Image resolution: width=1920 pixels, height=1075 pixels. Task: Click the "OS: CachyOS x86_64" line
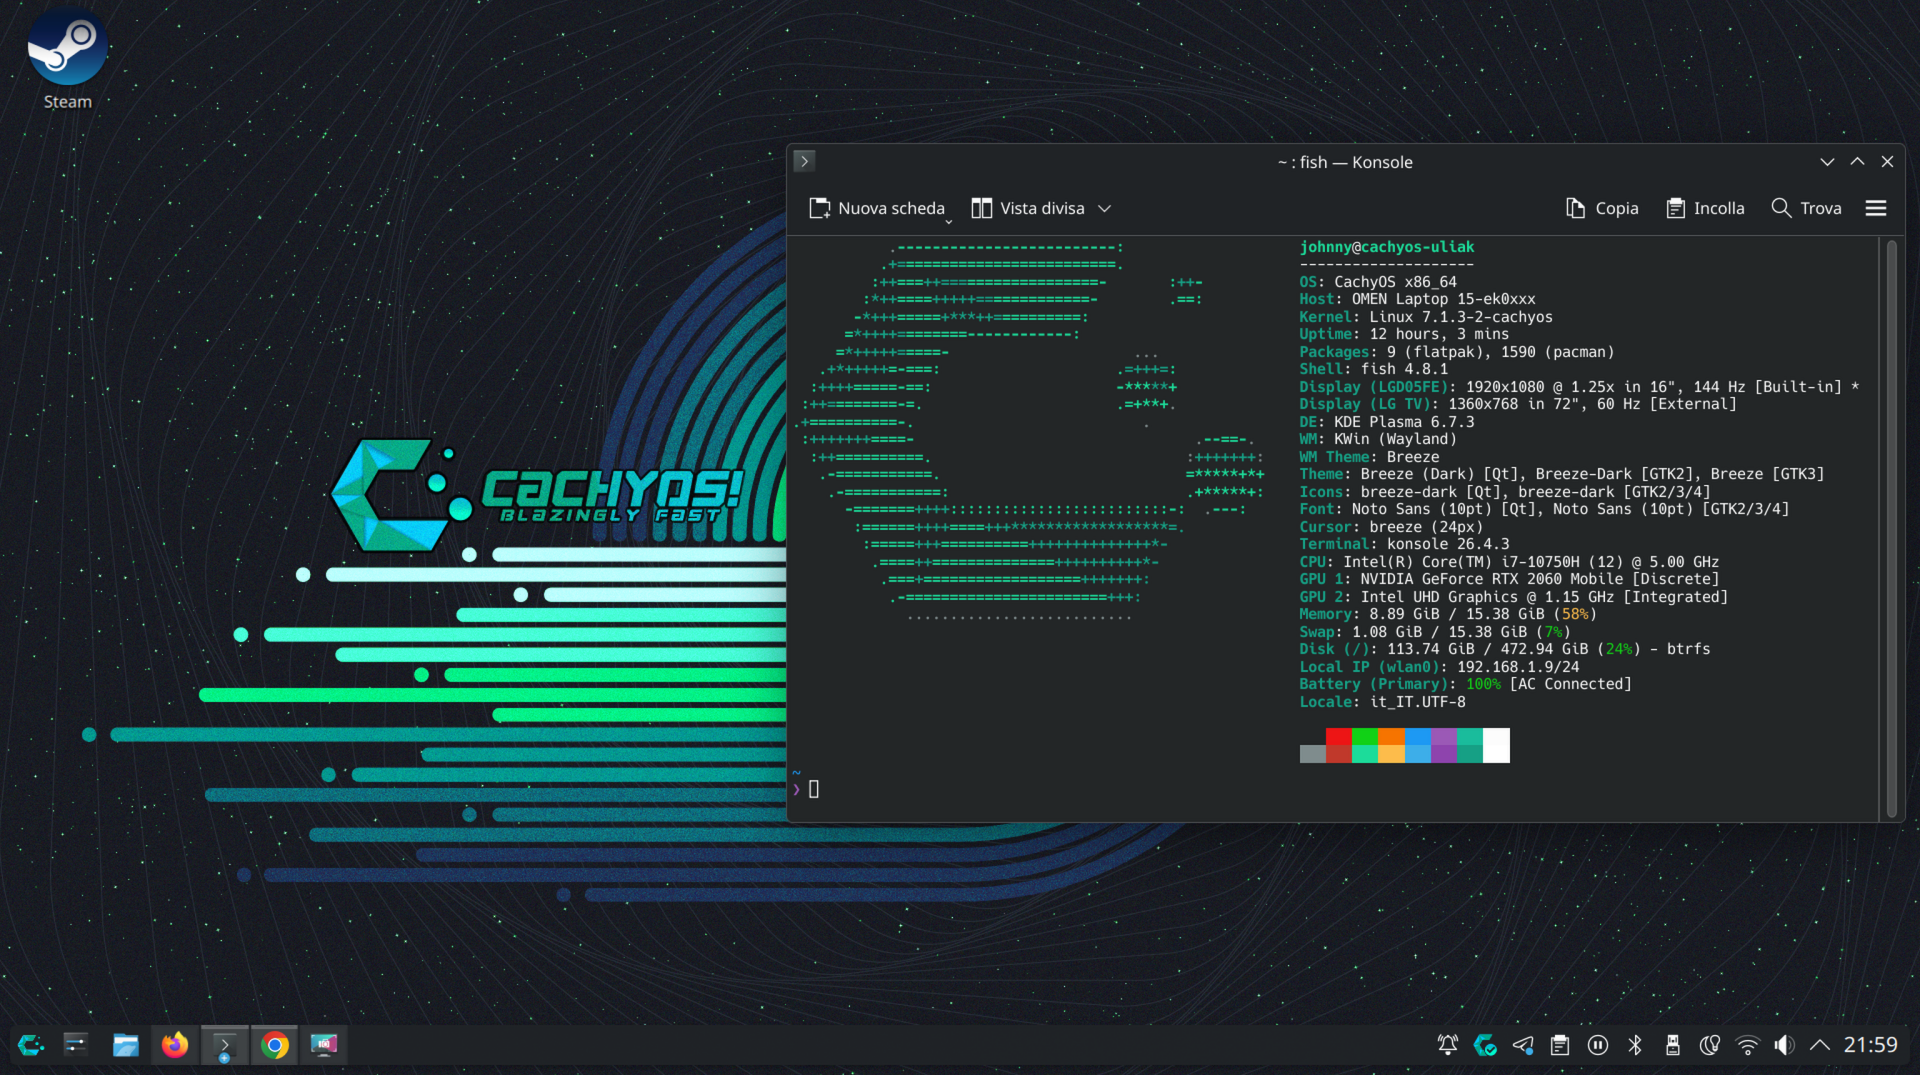pyautogui.click(x=1378, y=282)
